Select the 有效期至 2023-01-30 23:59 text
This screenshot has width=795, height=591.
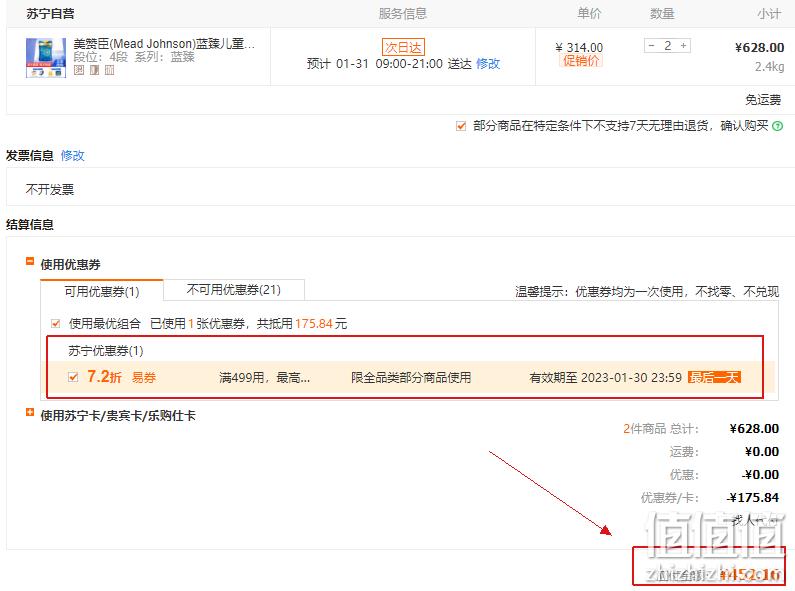[x=605, y=378]
